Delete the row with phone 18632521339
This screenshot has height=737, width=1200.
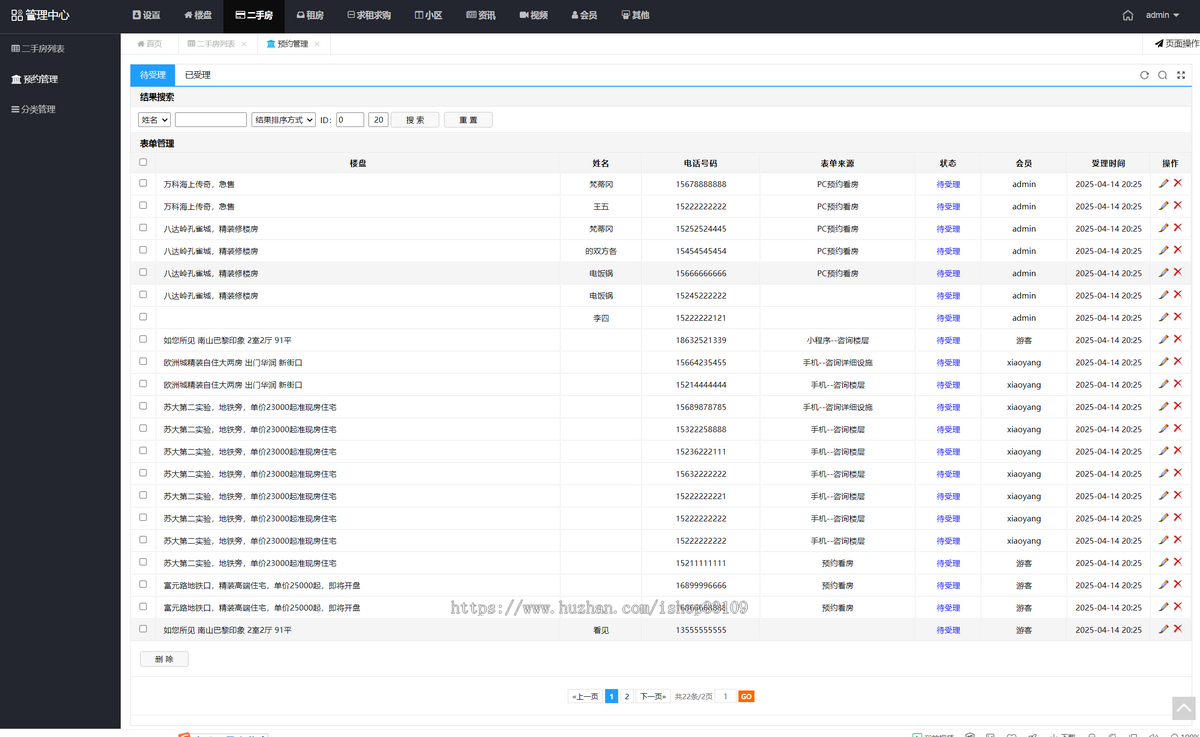(1177, 339)
